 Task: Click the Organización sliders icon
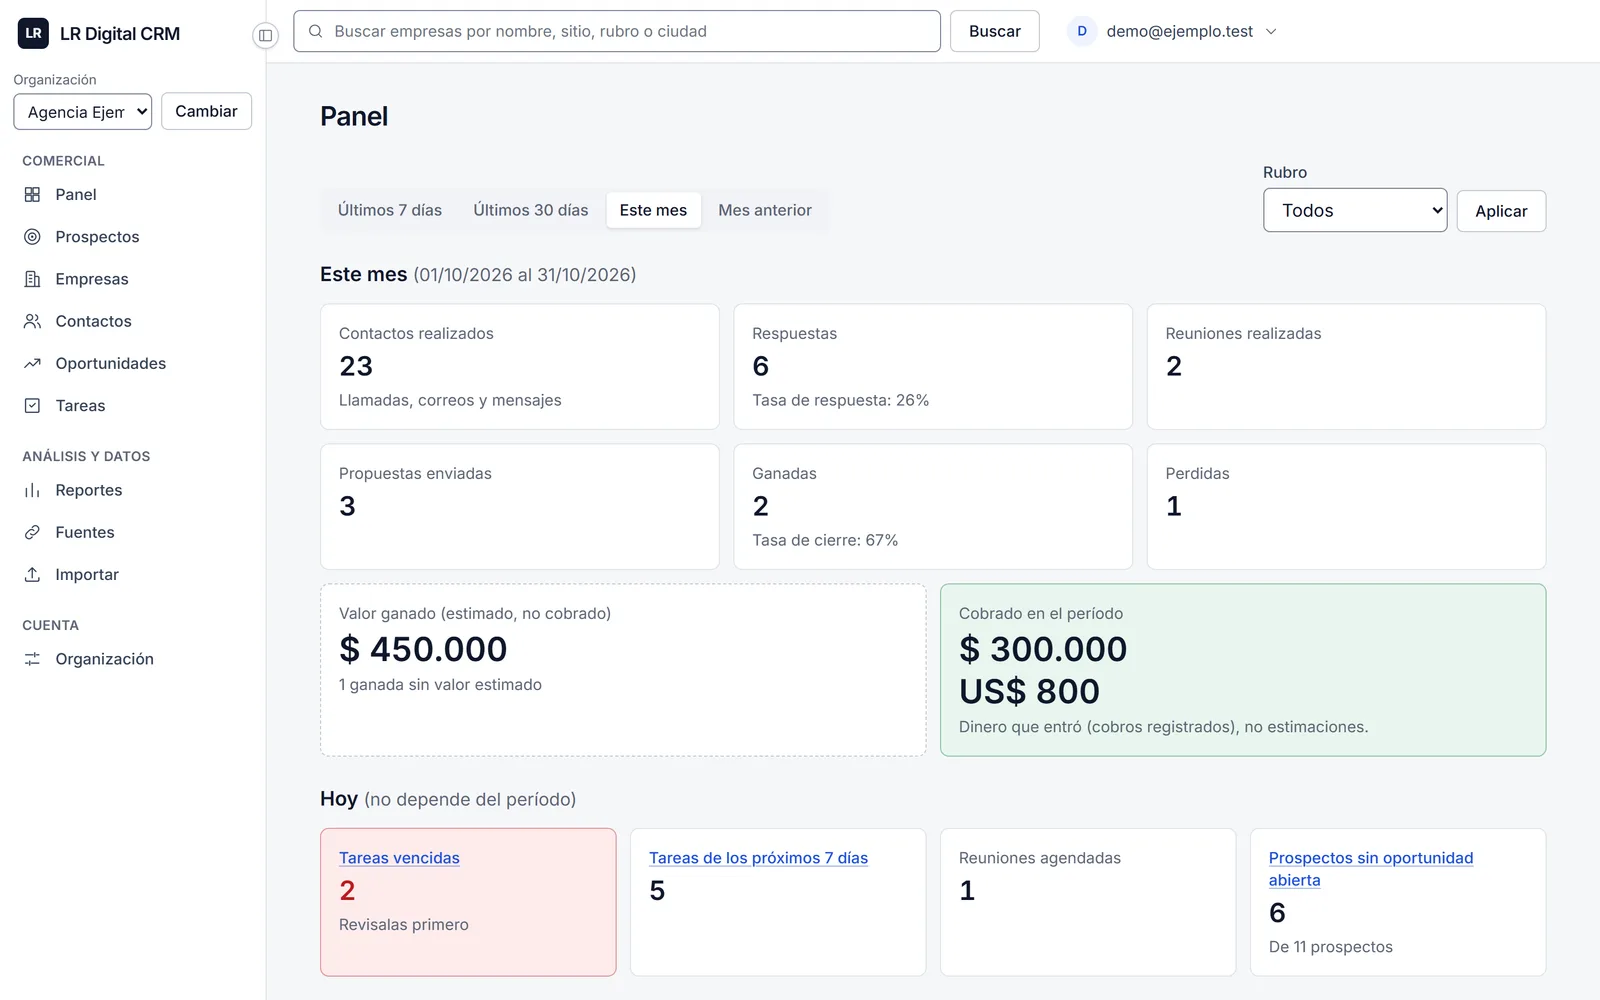[x=32, y=659]
